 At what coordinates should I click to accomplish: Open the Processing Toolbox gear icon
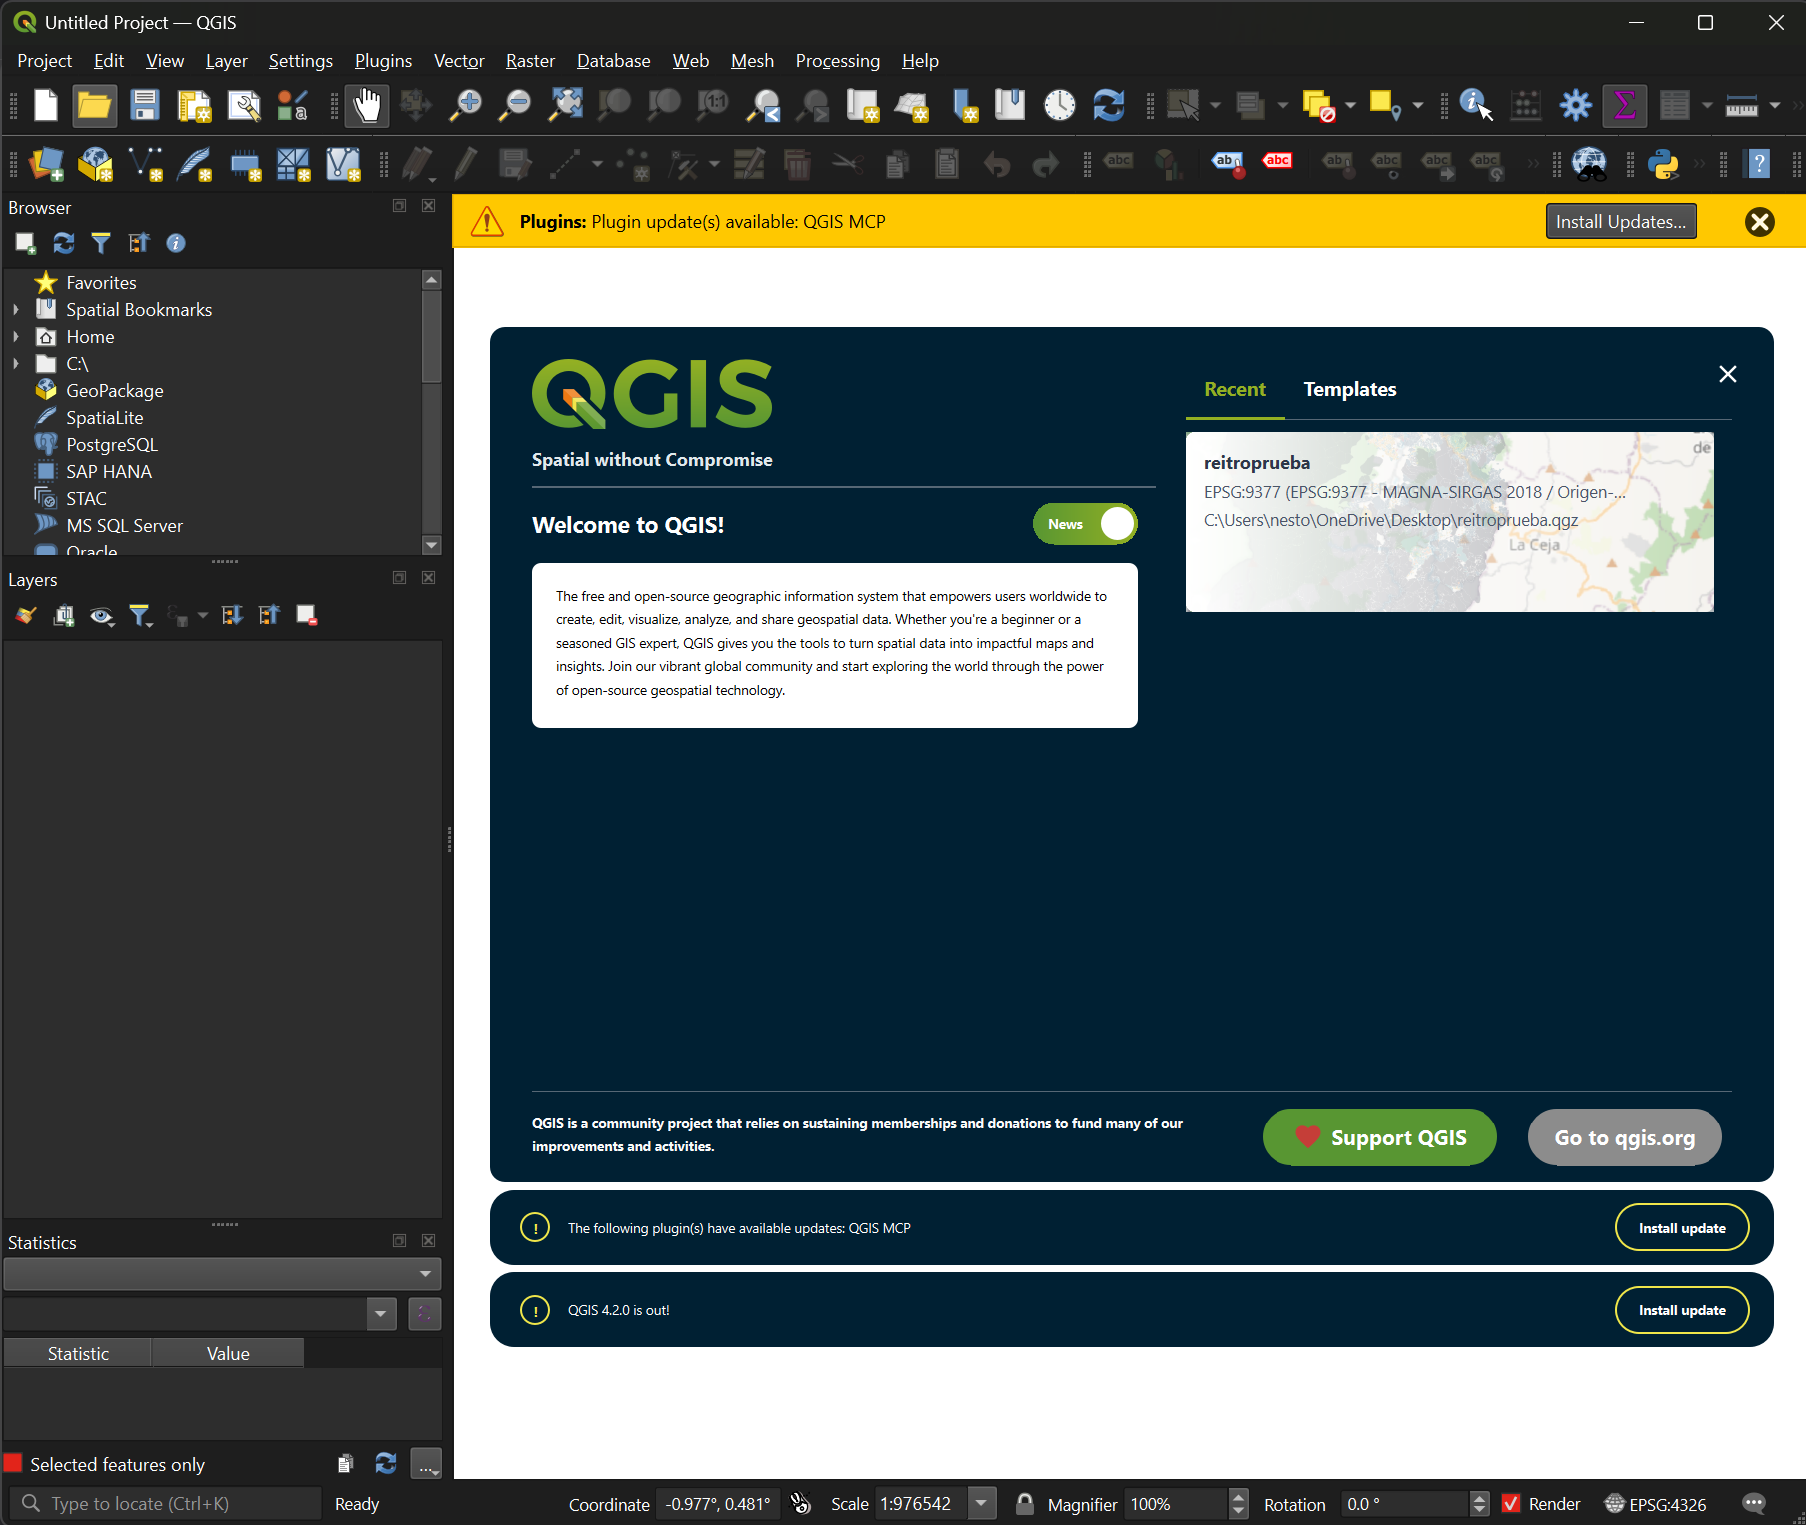(1575, 105)
